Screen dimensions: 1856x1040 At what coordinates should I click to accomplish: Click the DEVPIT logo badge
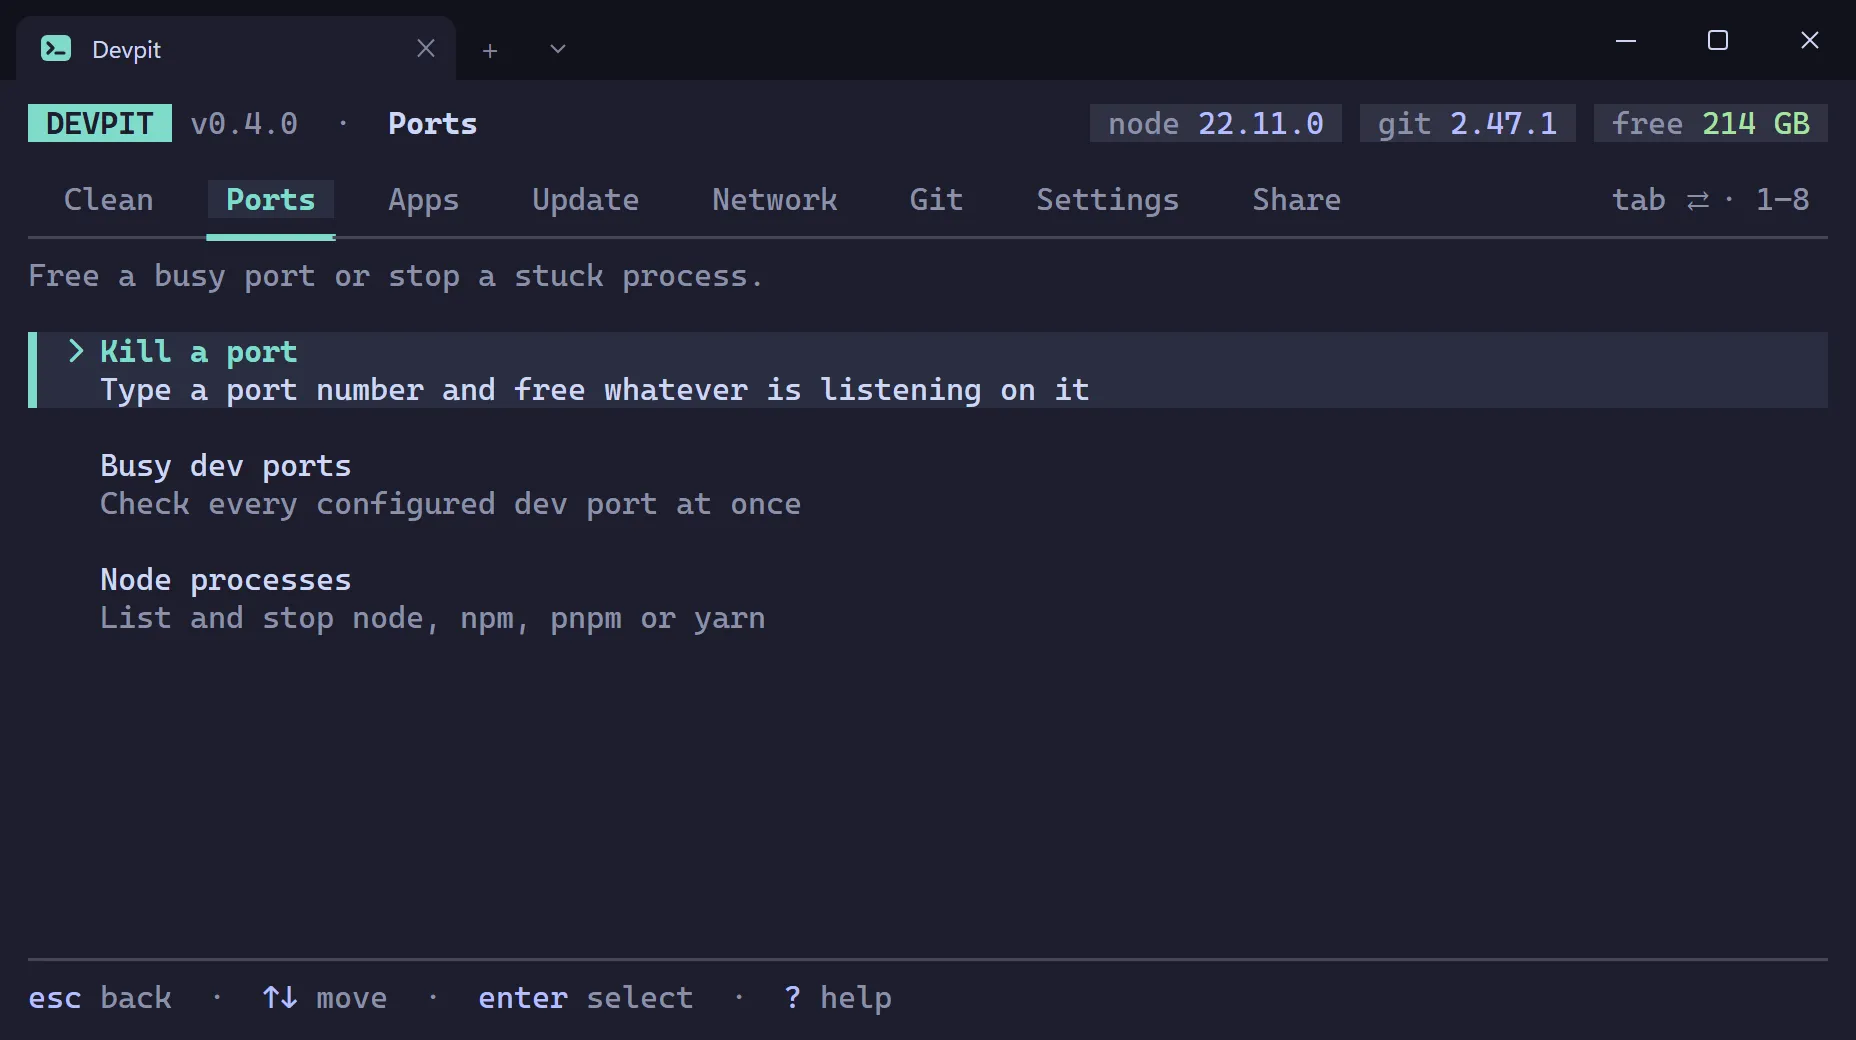click(x=100, y=123)
